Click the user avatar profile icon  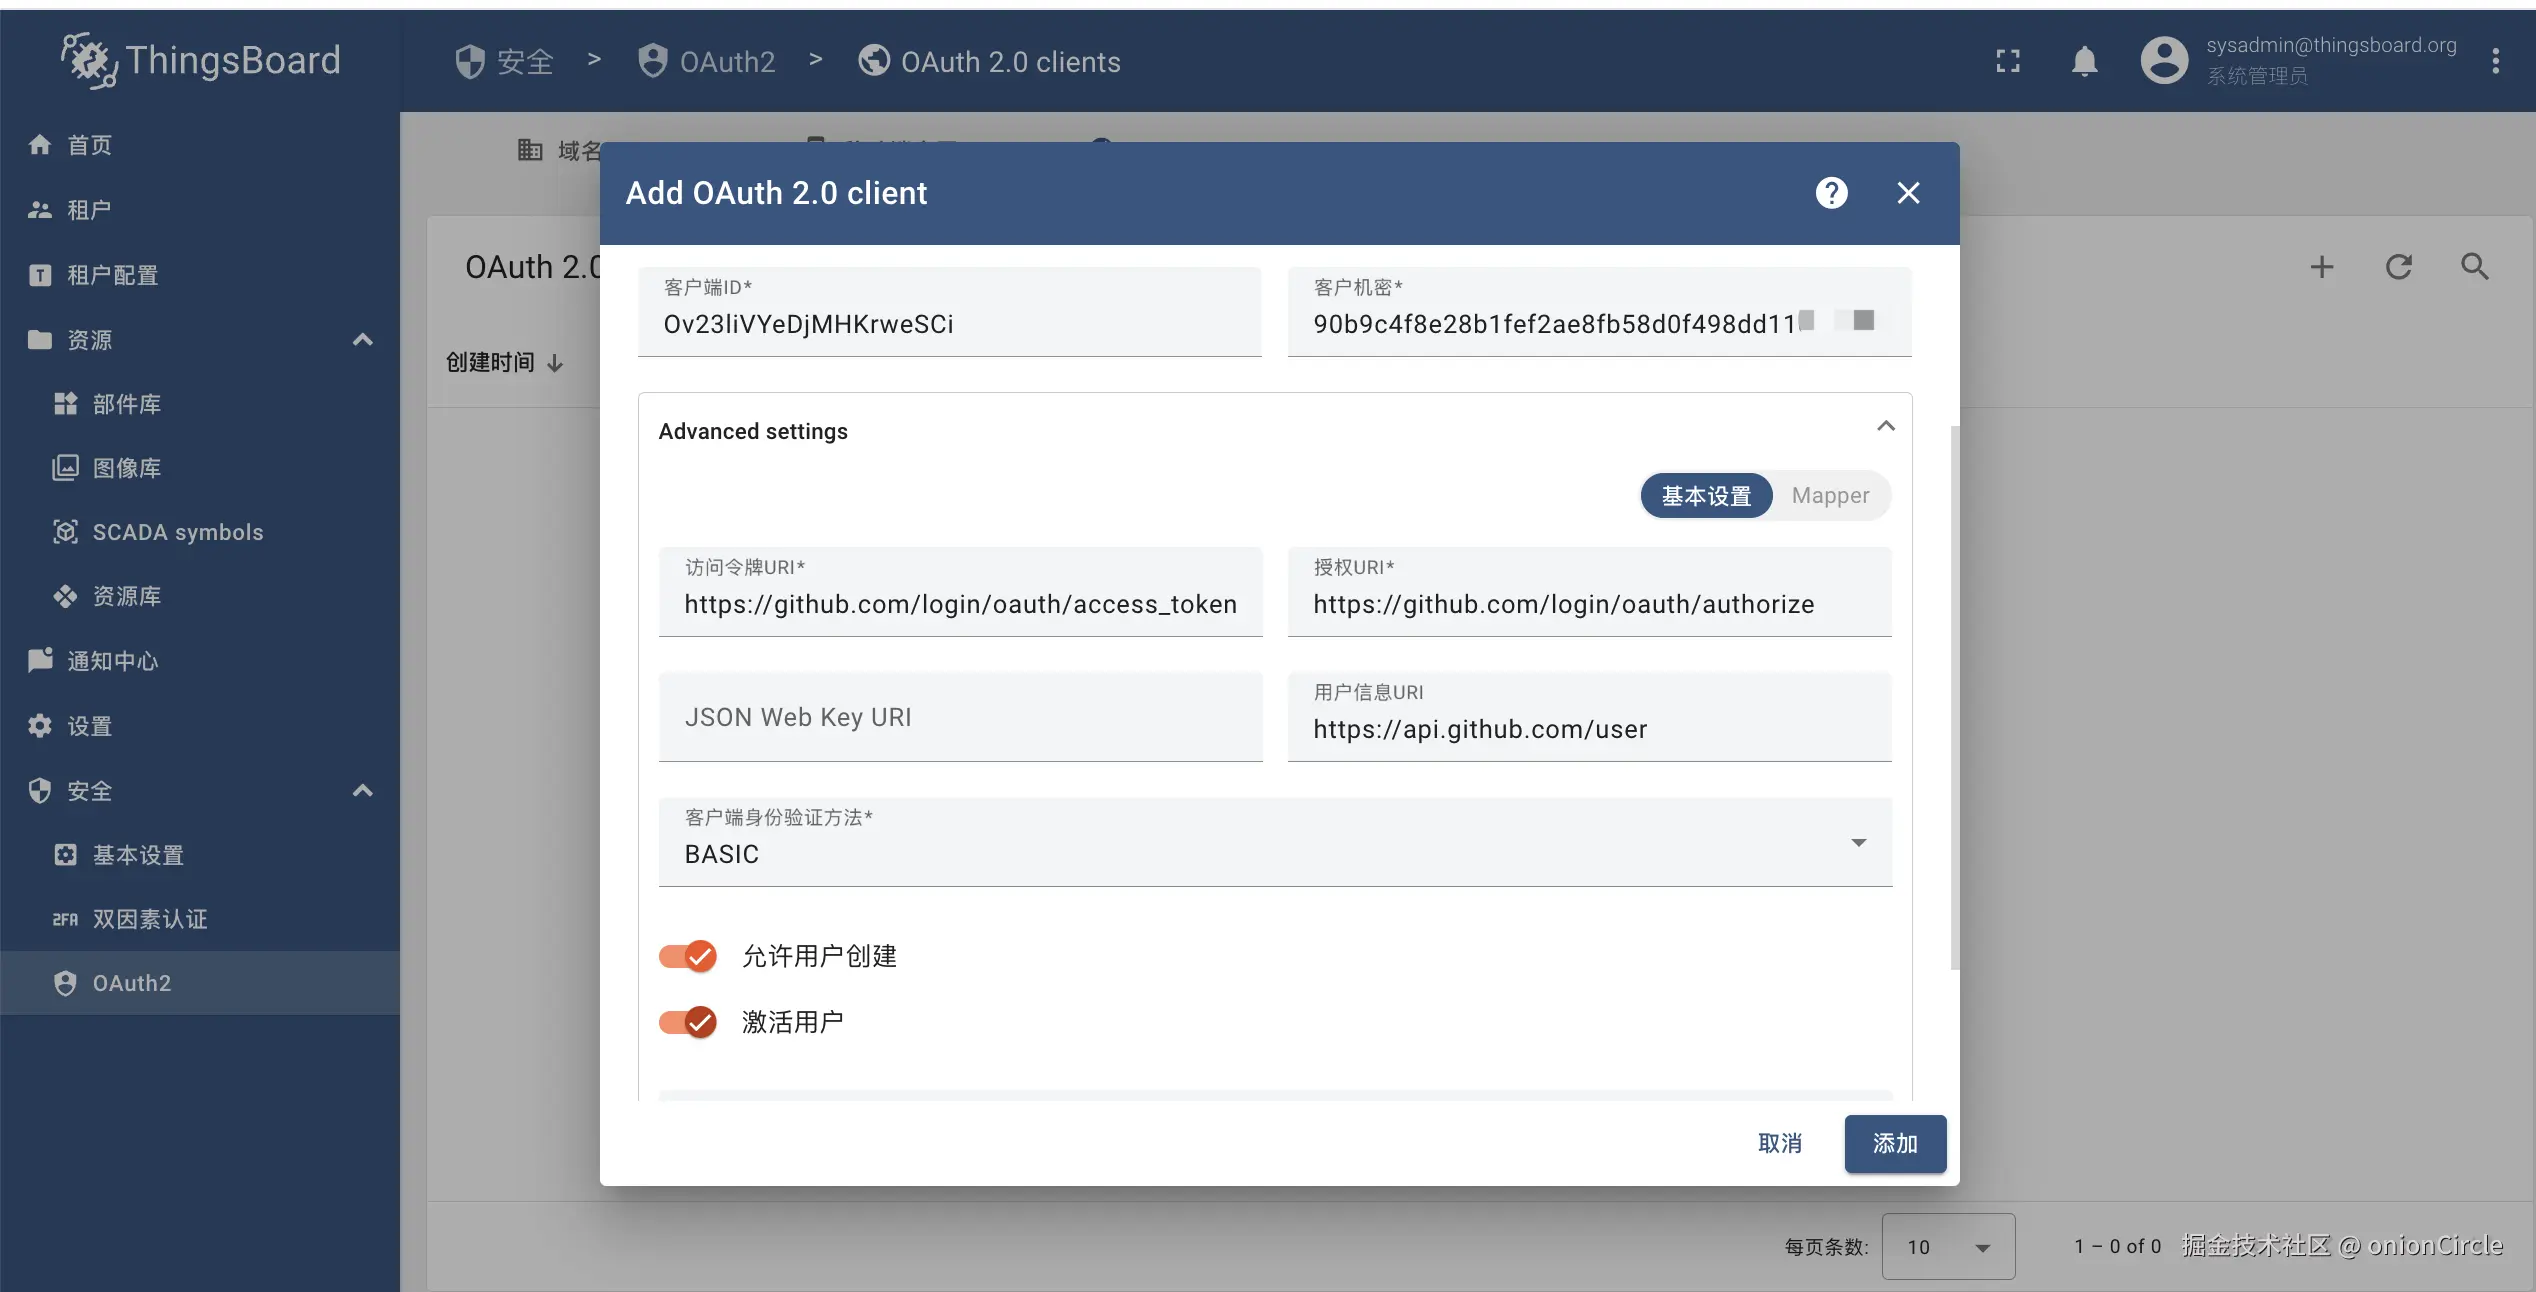2164,61
